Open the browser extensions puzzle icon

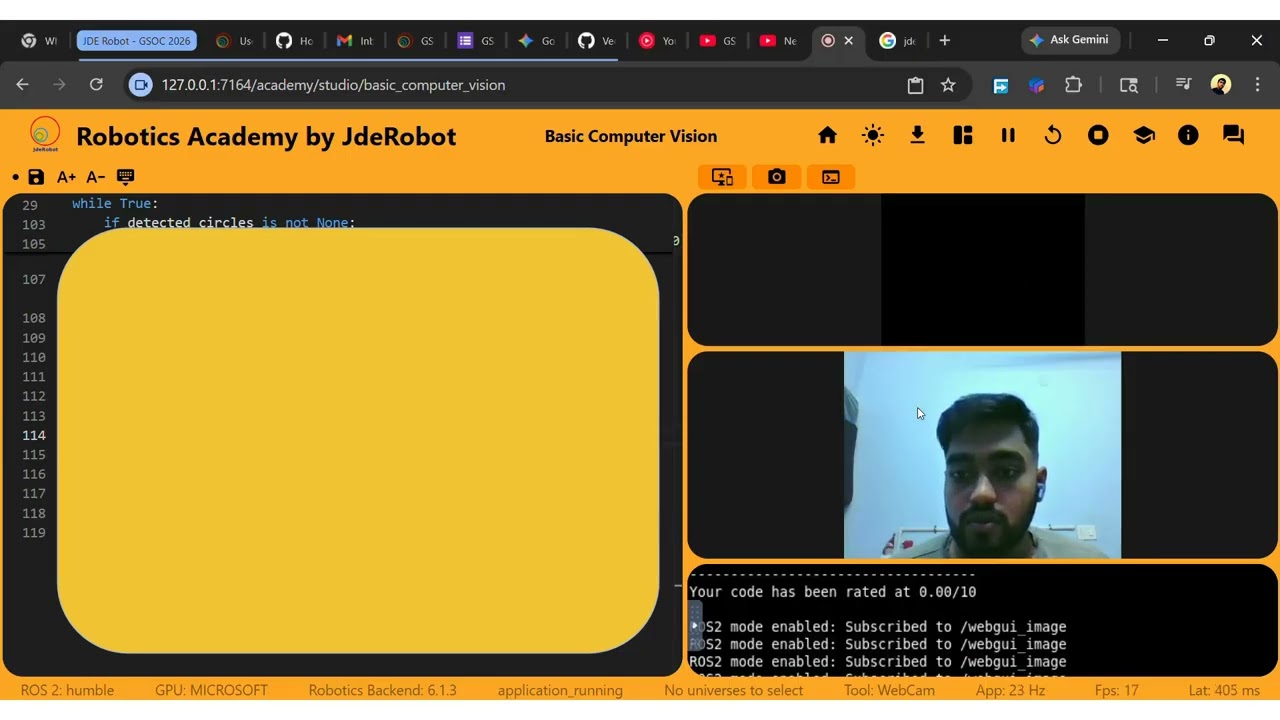pos(1073,85)
